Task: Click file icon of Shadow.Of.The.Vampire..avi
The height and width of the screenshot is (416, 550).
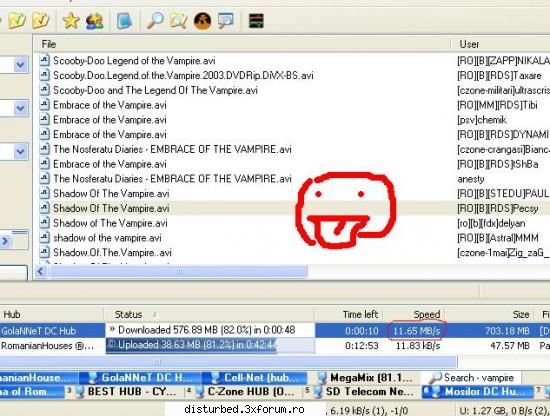Action: 45,252
